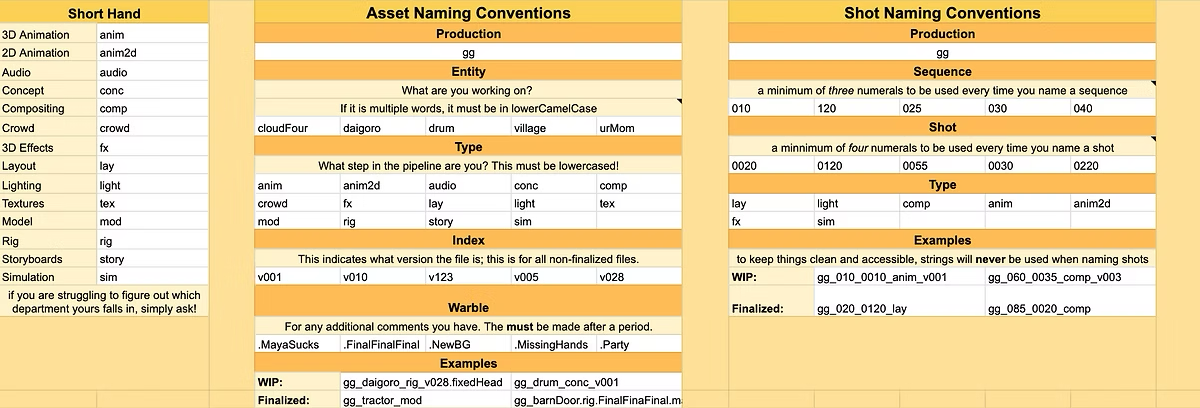Click the "v123" index cell
The width and height of the screenshot is (1200, 408).
[468, 277]
